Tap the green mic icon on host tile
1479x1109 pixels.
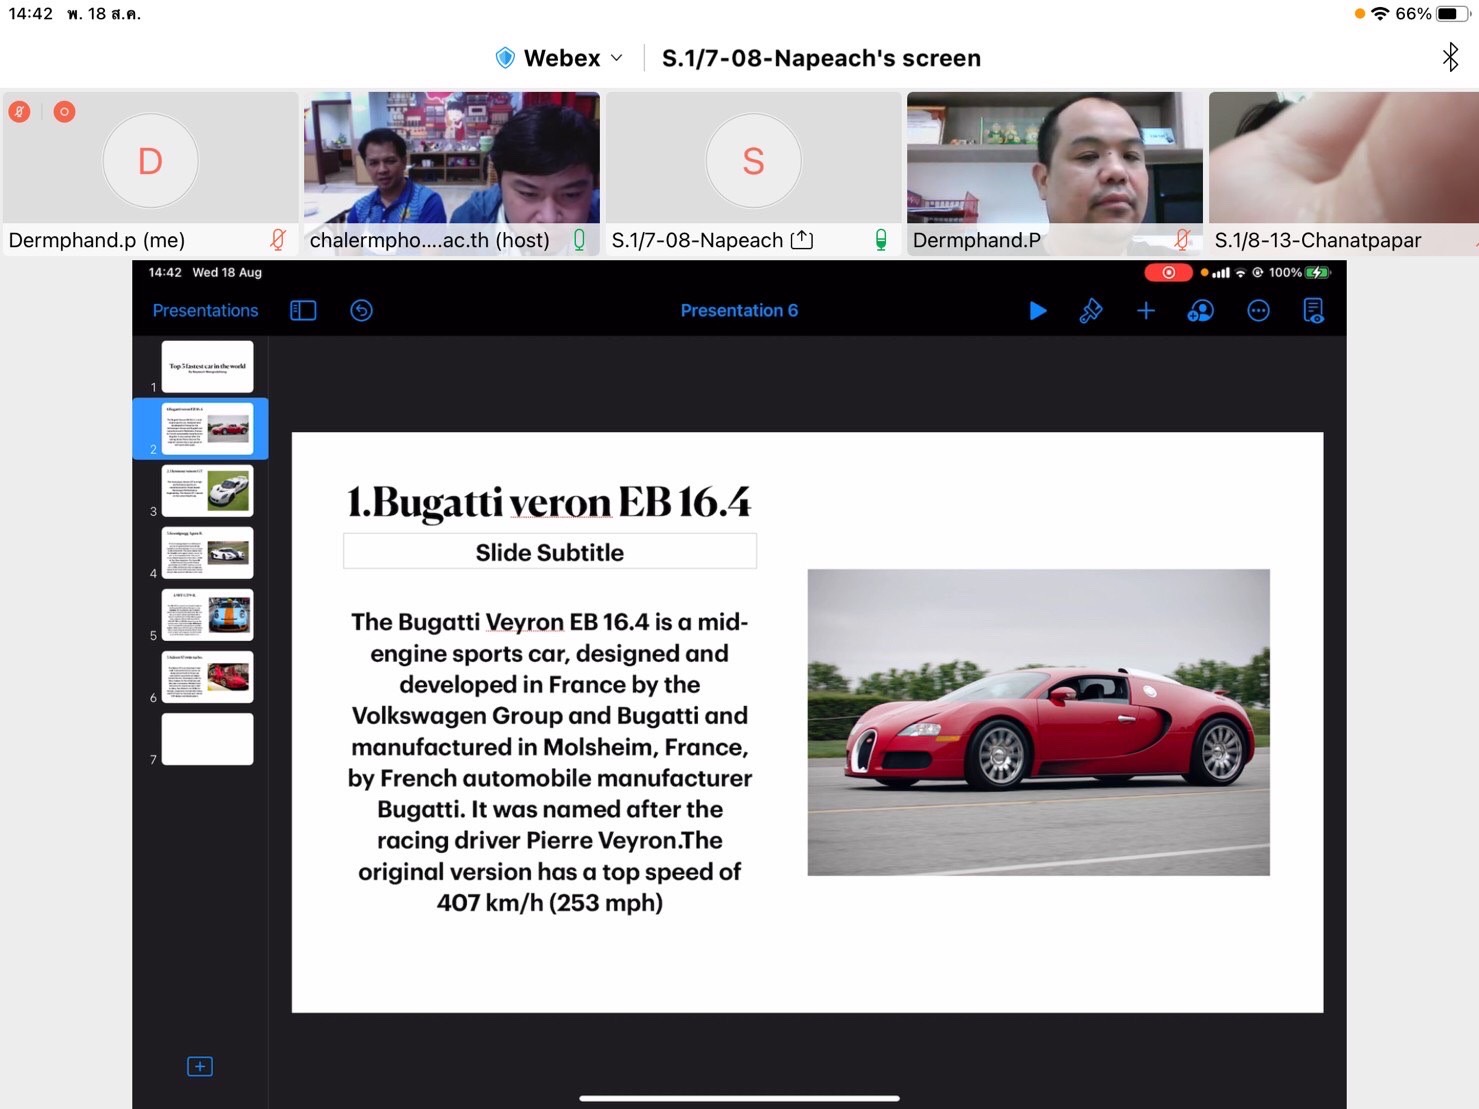coord(579,240)
